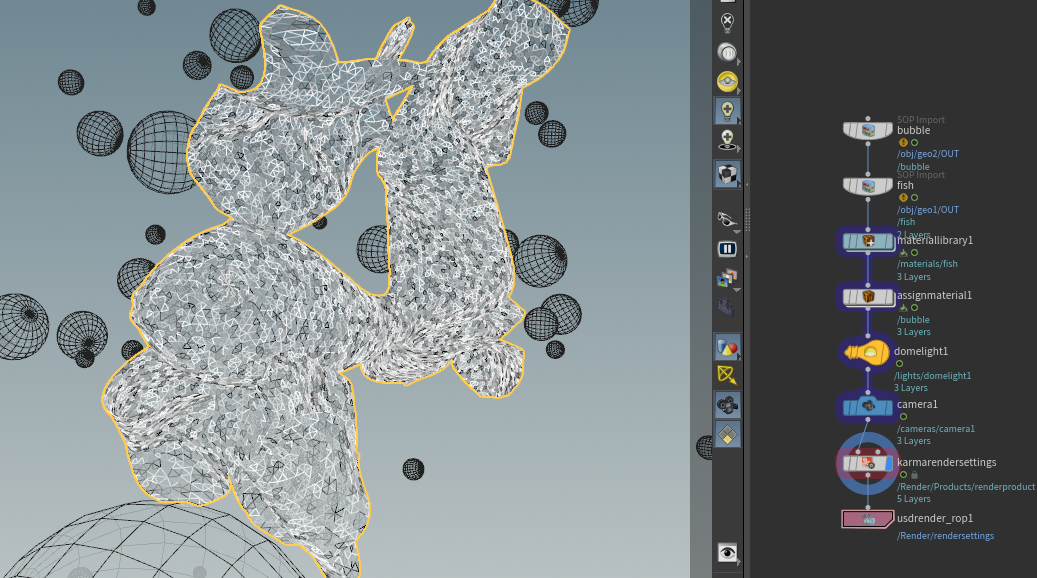Select high quality lighting bulb with base
Viewport: 1037px width, 578px height.
(727, 140)
